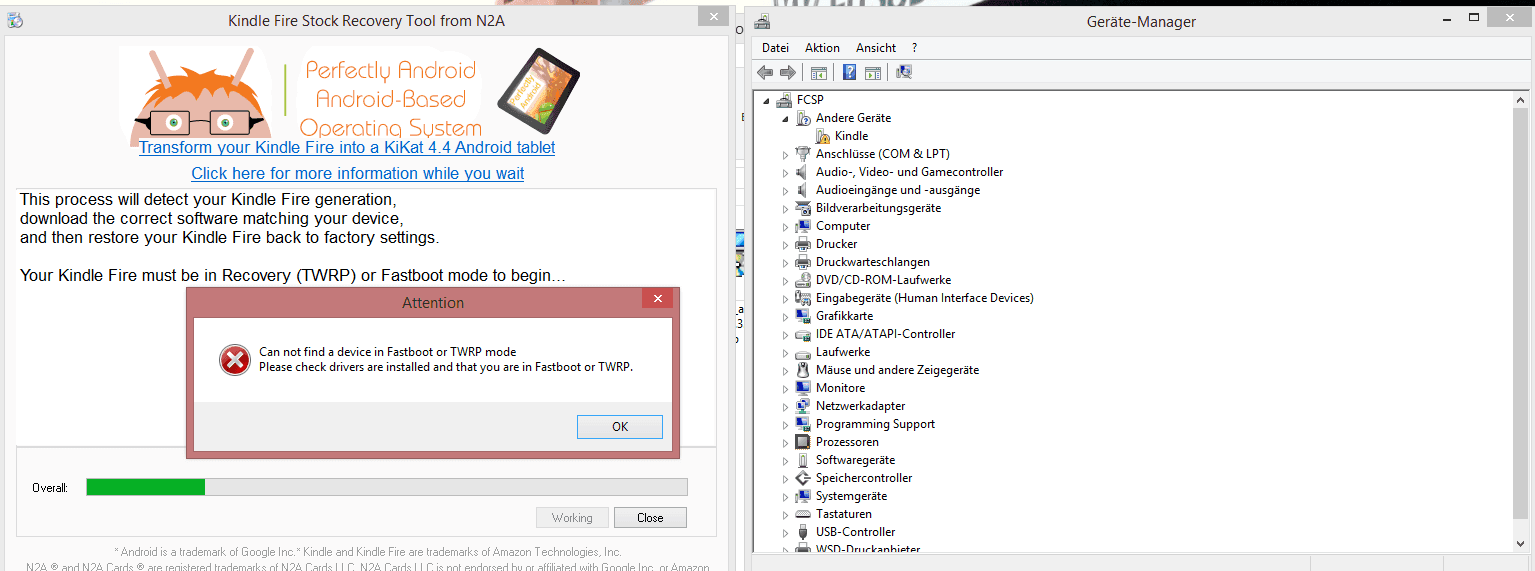Click the Kindle Fire tool title bar icon
Image resolution: width=1535 pixels, height=571 pixels.
click(x=15, y=20)
